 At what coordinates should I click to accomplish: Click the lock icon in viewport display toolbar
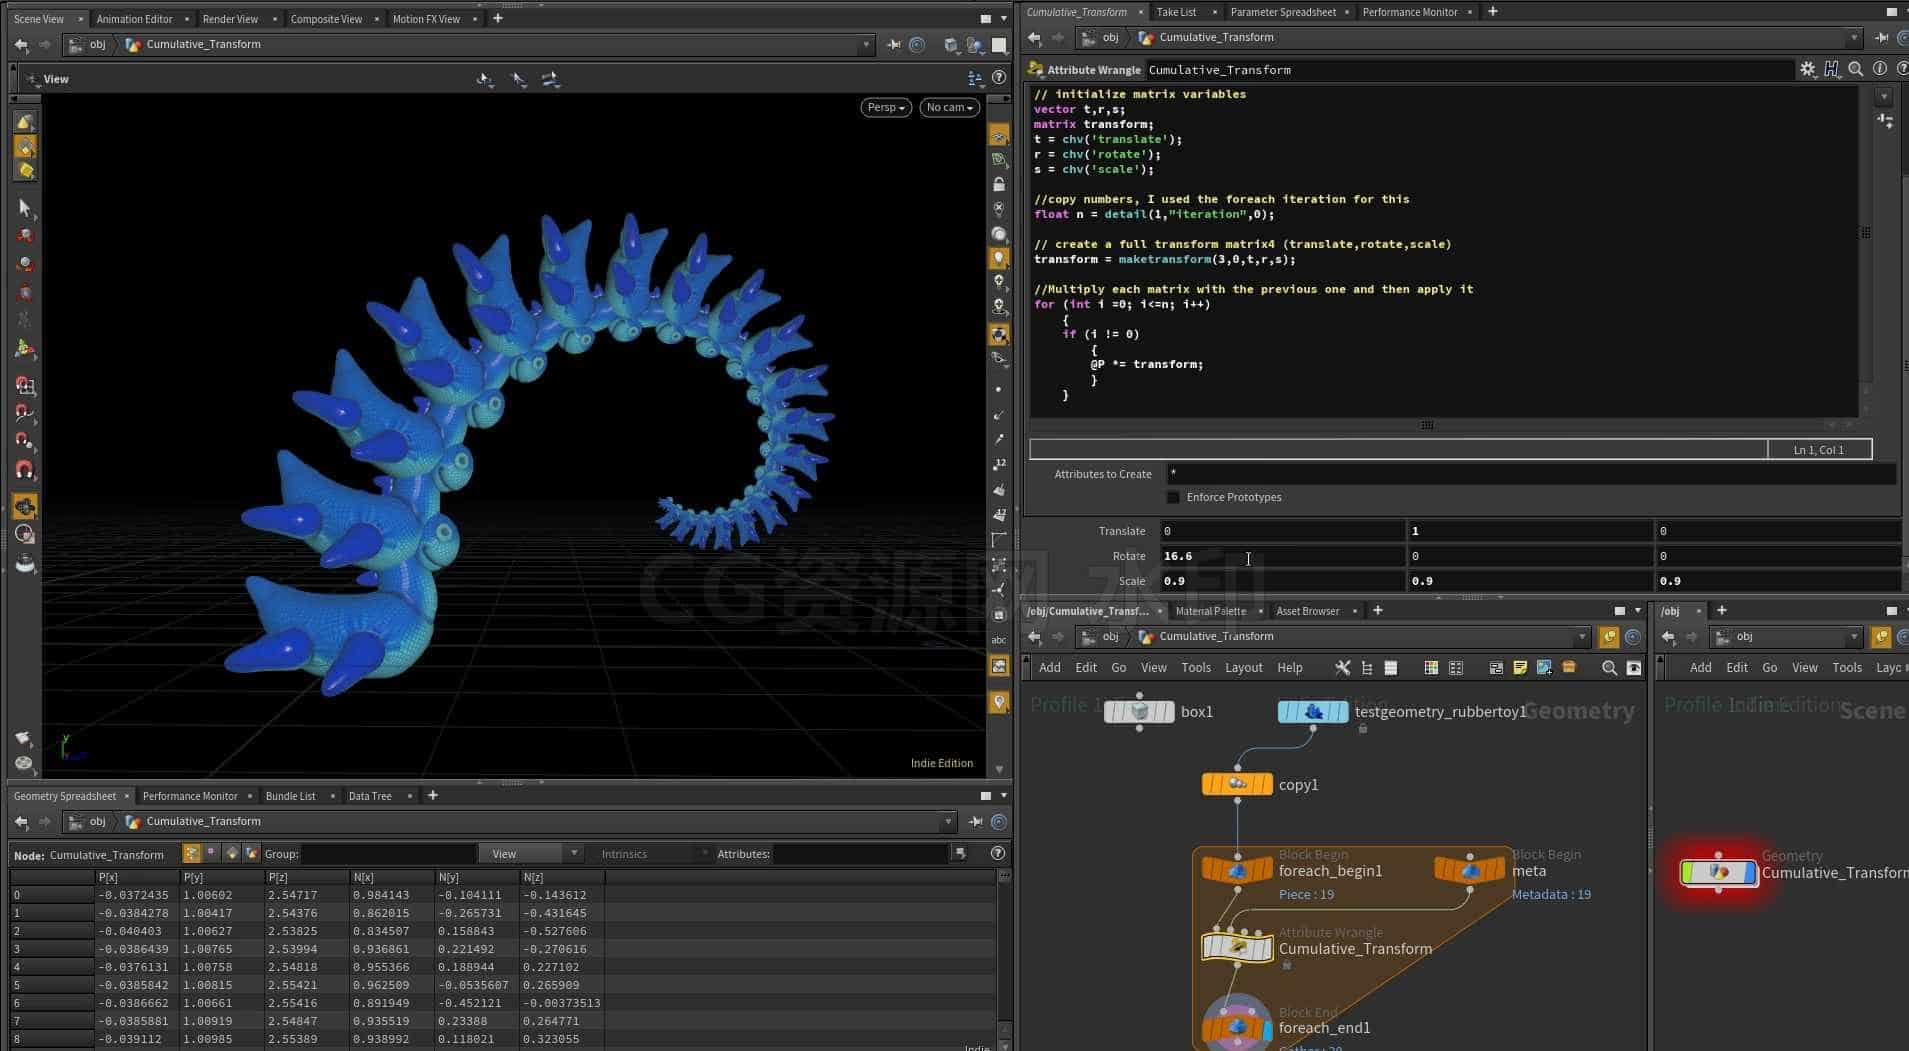coord(998,184)
